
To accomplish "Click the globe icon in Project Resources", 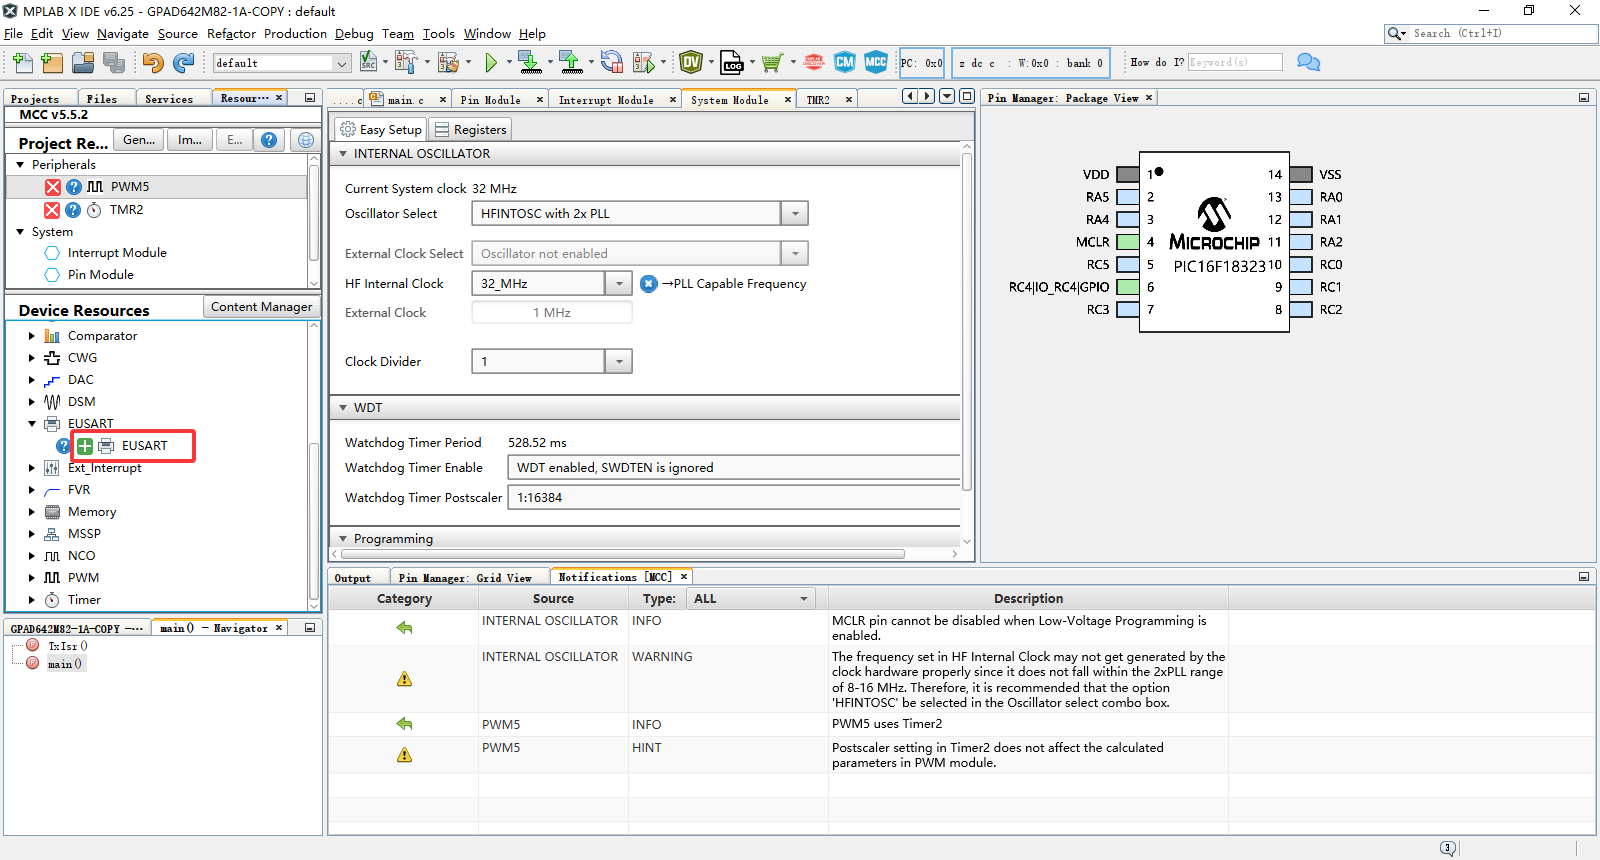I will click(x=306, y=140).
